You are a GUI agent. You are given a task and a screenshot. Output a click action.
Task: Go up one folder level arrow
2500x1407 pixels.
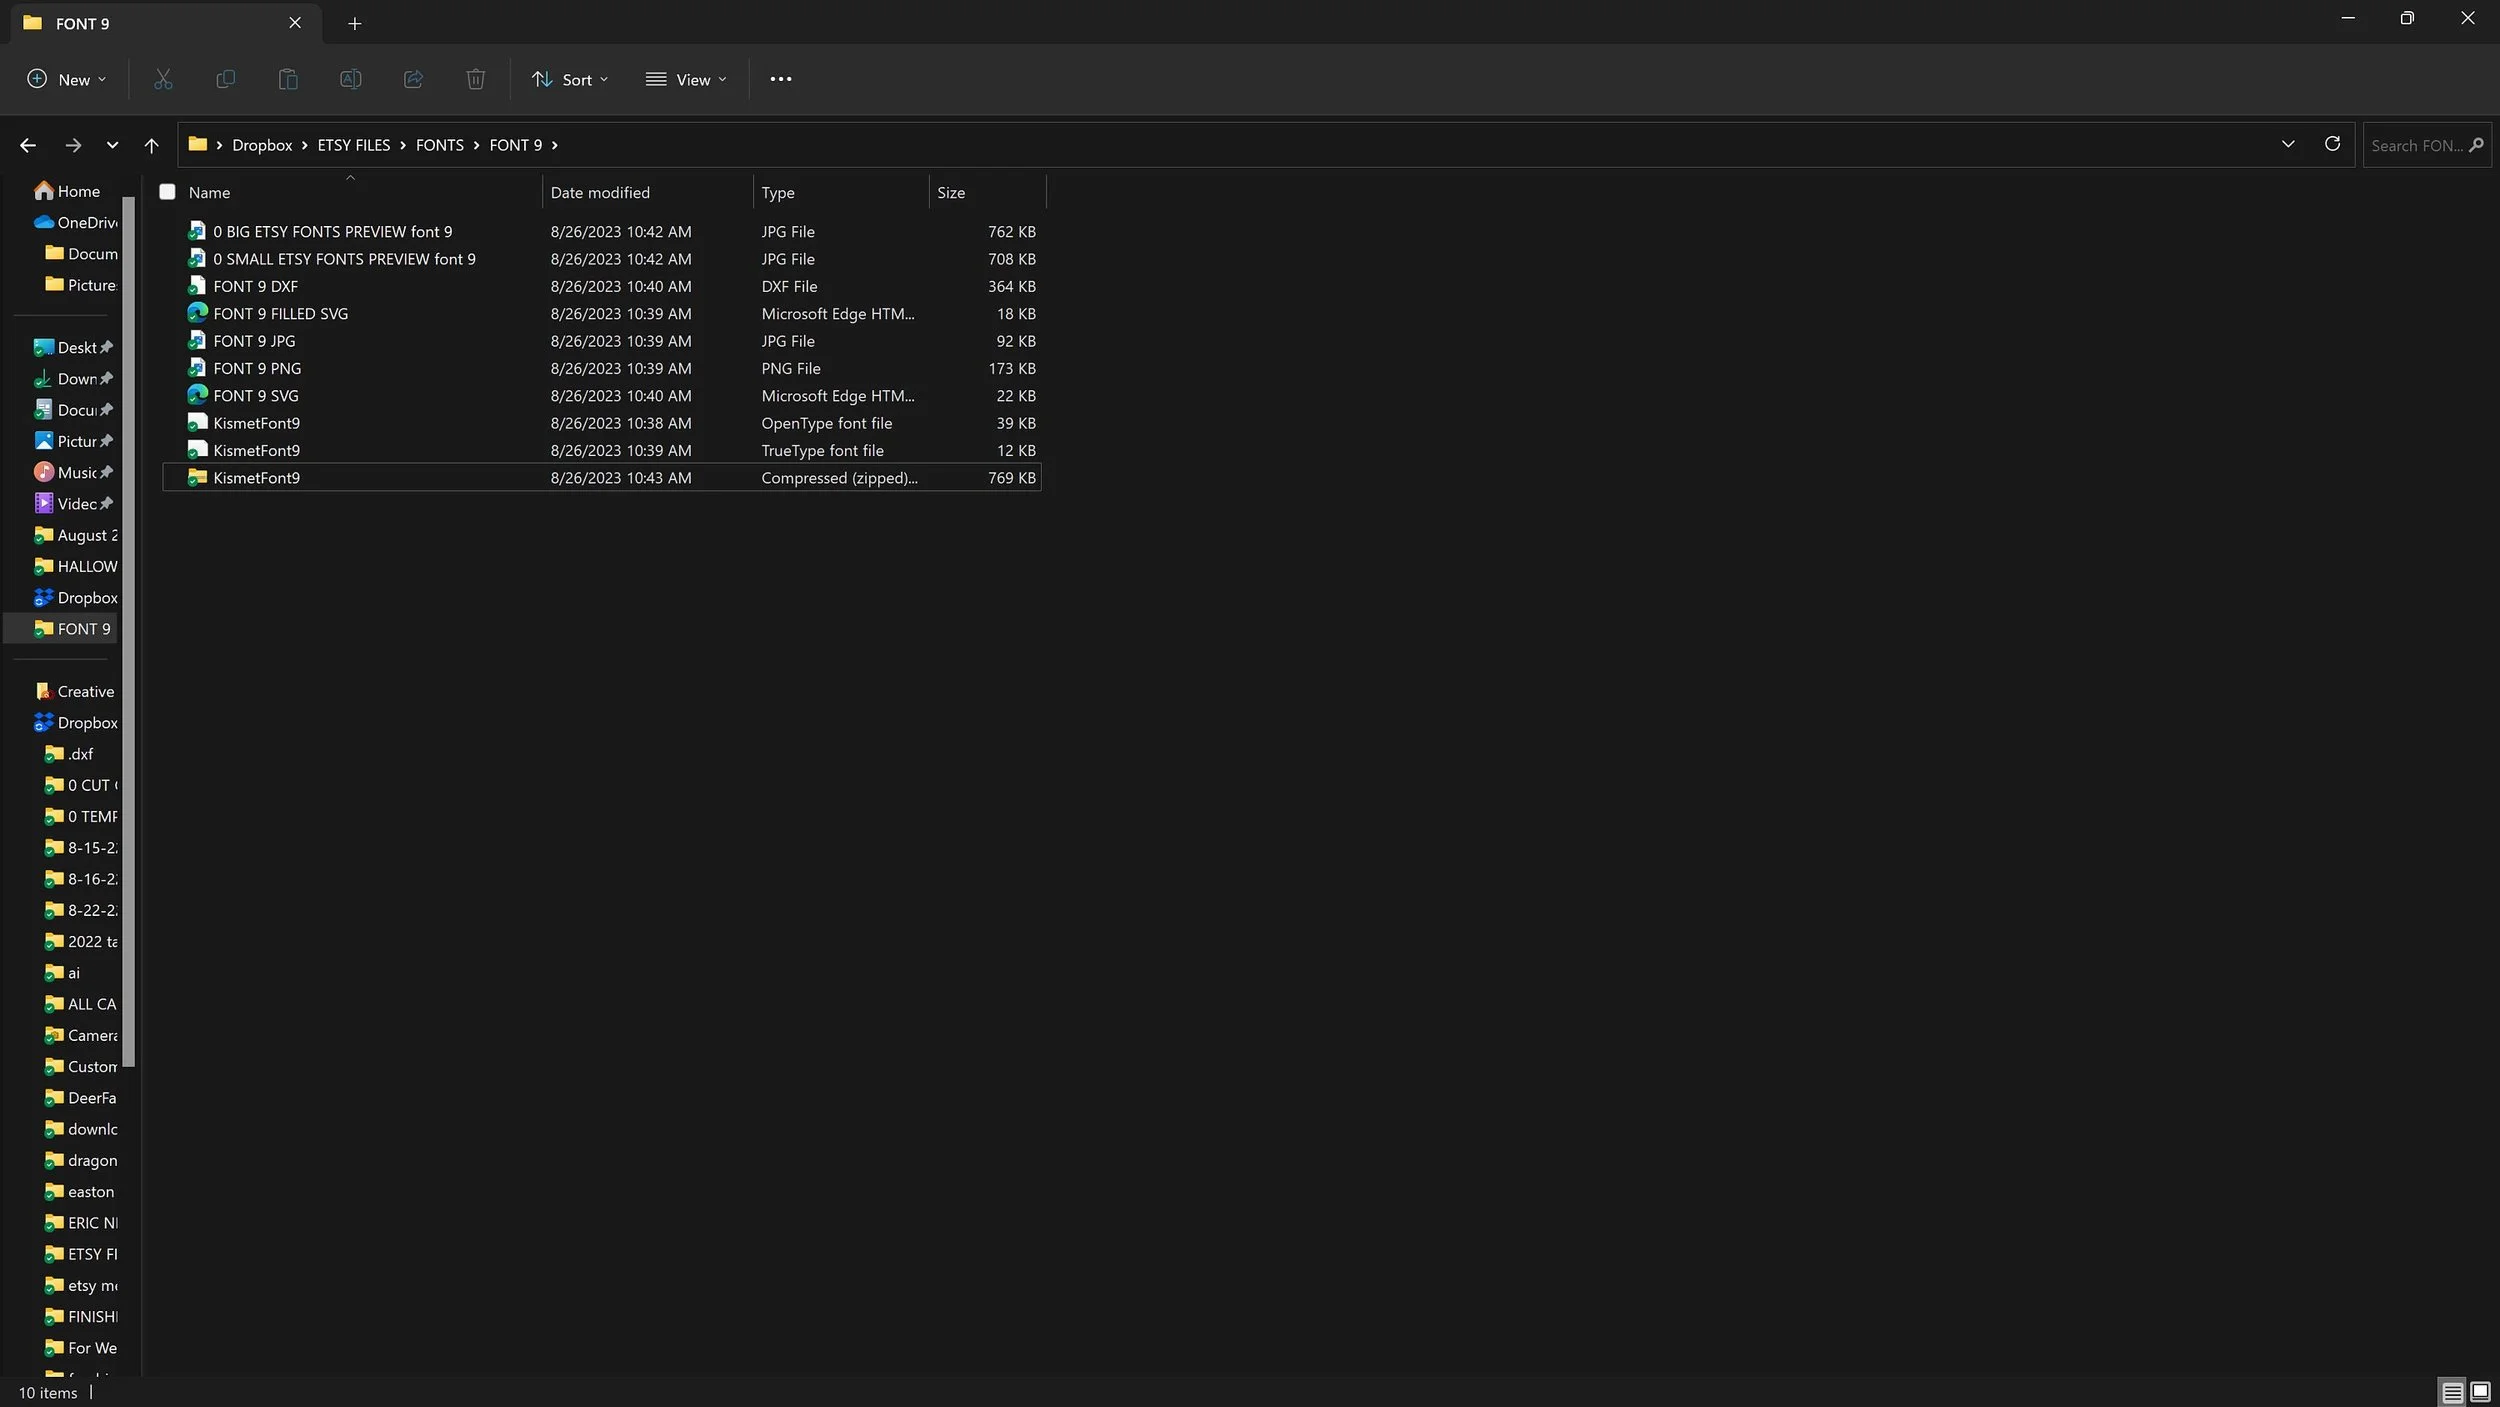coord(151,145)
